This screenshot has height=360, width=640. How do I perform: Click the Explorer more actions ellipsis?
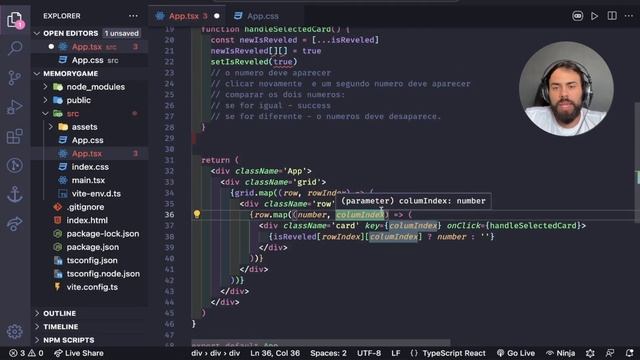tap(133, 16)
